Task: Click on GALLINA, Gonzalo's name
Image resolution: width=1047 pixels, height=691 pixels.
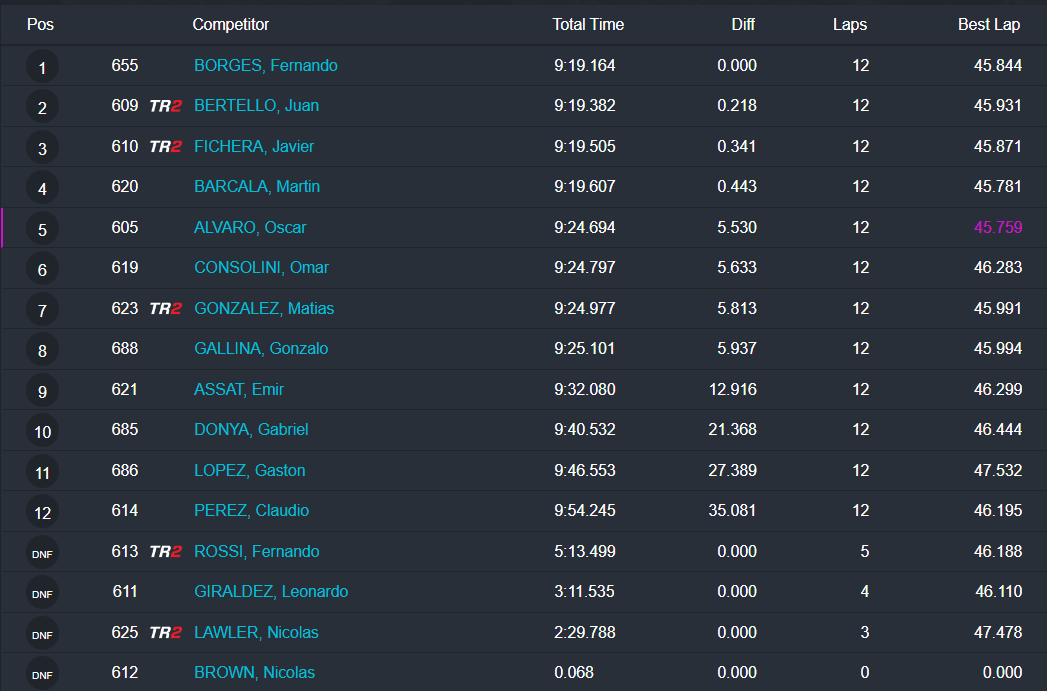Action: pos(261,349)
